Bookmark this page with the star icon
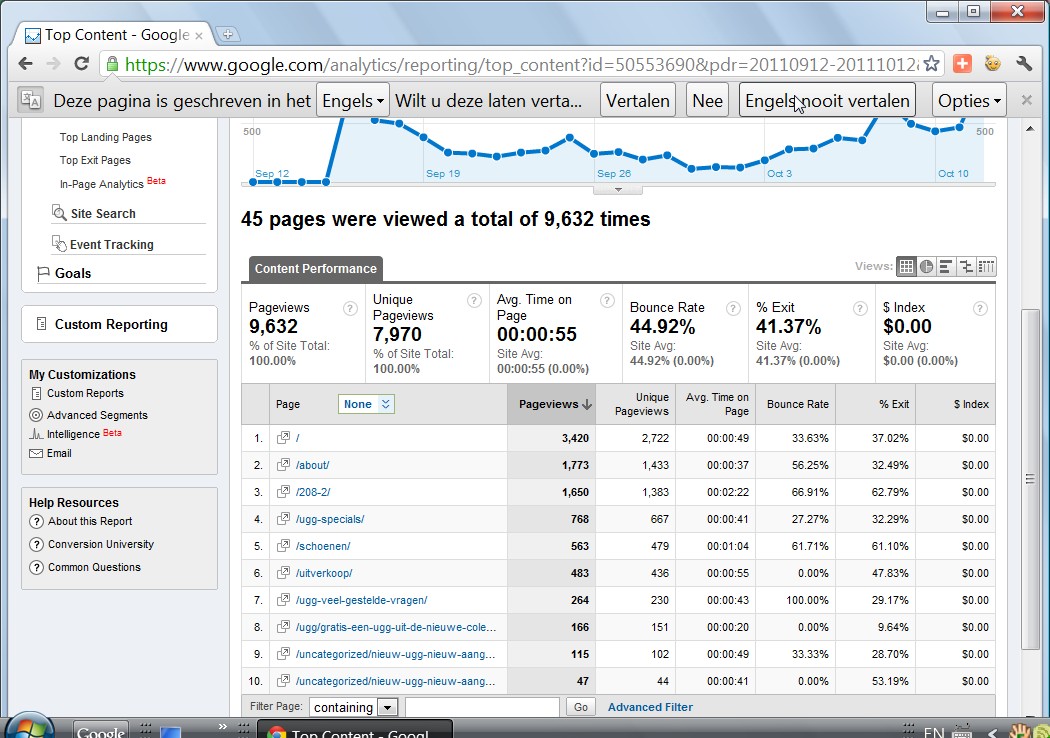The height and width of the screenshot is (738, 1050). click(x=931, y=64)
